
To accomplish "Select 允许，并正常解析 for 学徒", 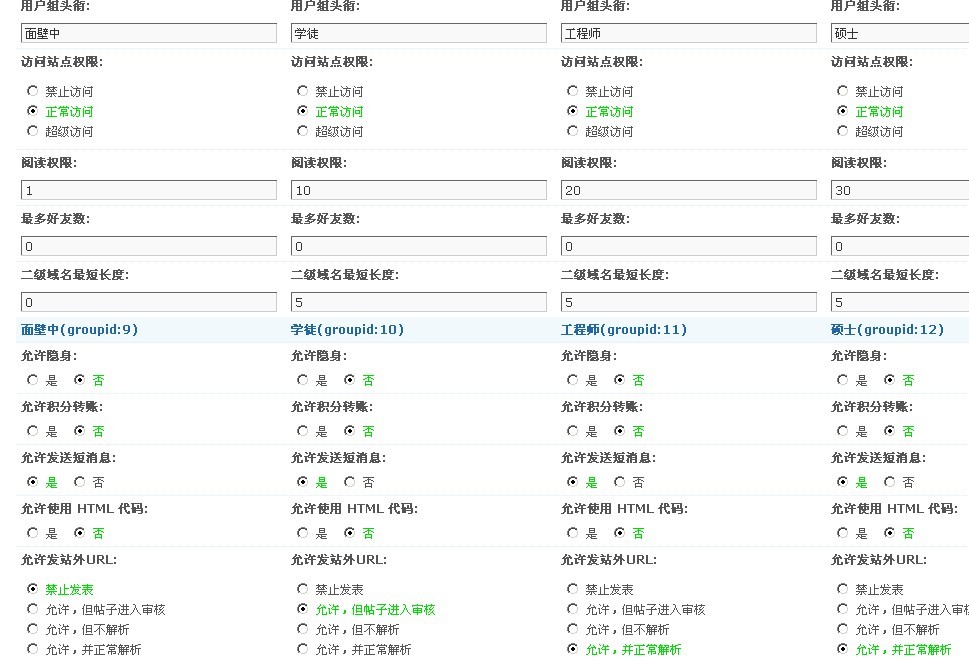I will pos(302,648).
